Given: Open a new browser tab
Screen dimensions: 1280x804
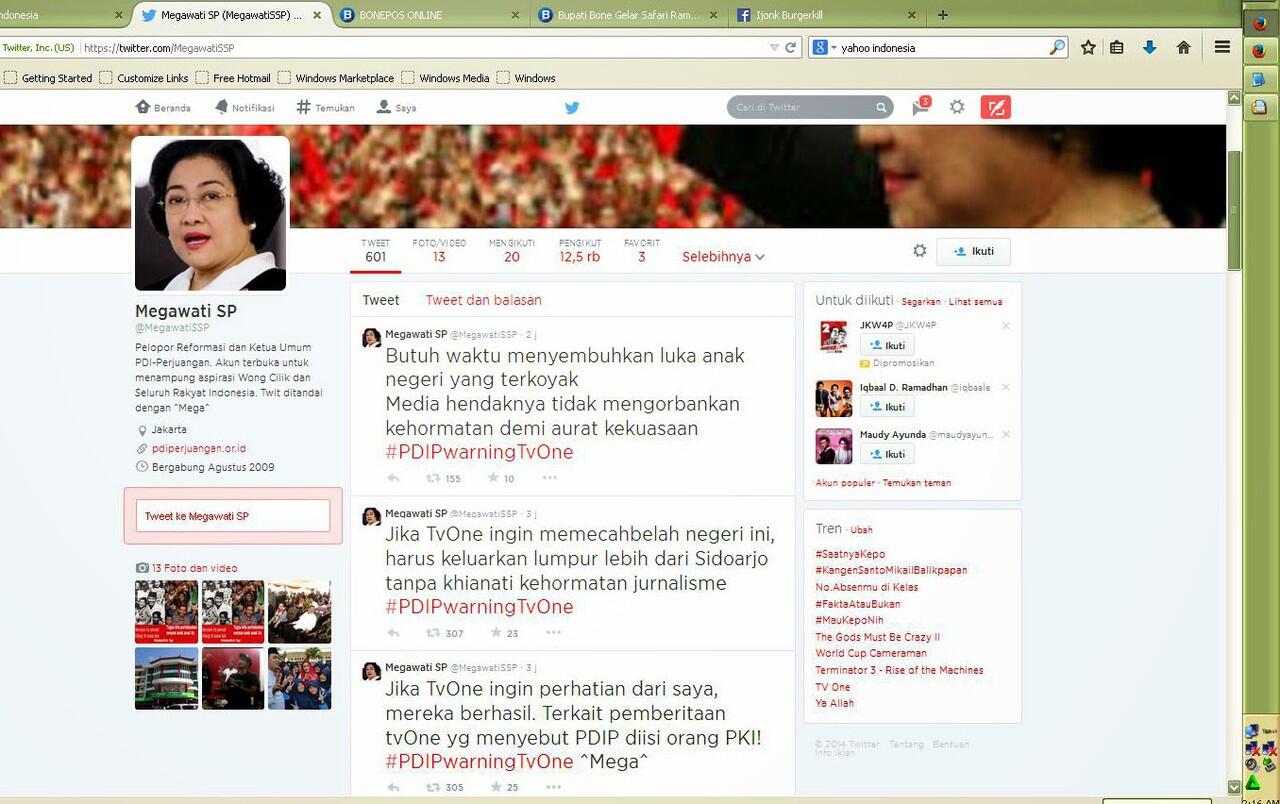Looking at the screenshot, I should pos(942,15).
